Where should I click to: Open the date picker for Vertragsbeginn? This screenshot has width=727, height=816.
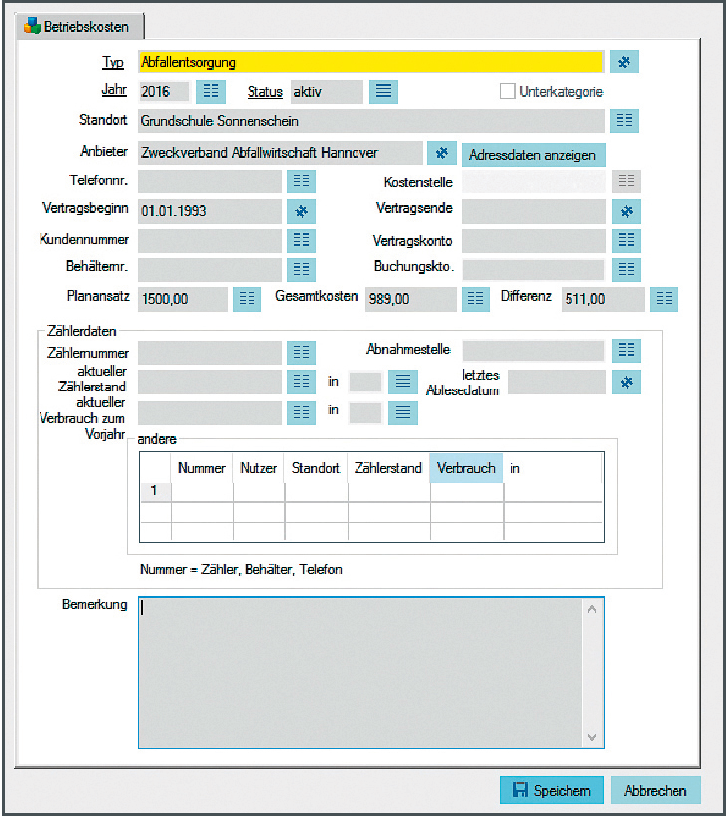click(x=301, y=211)
